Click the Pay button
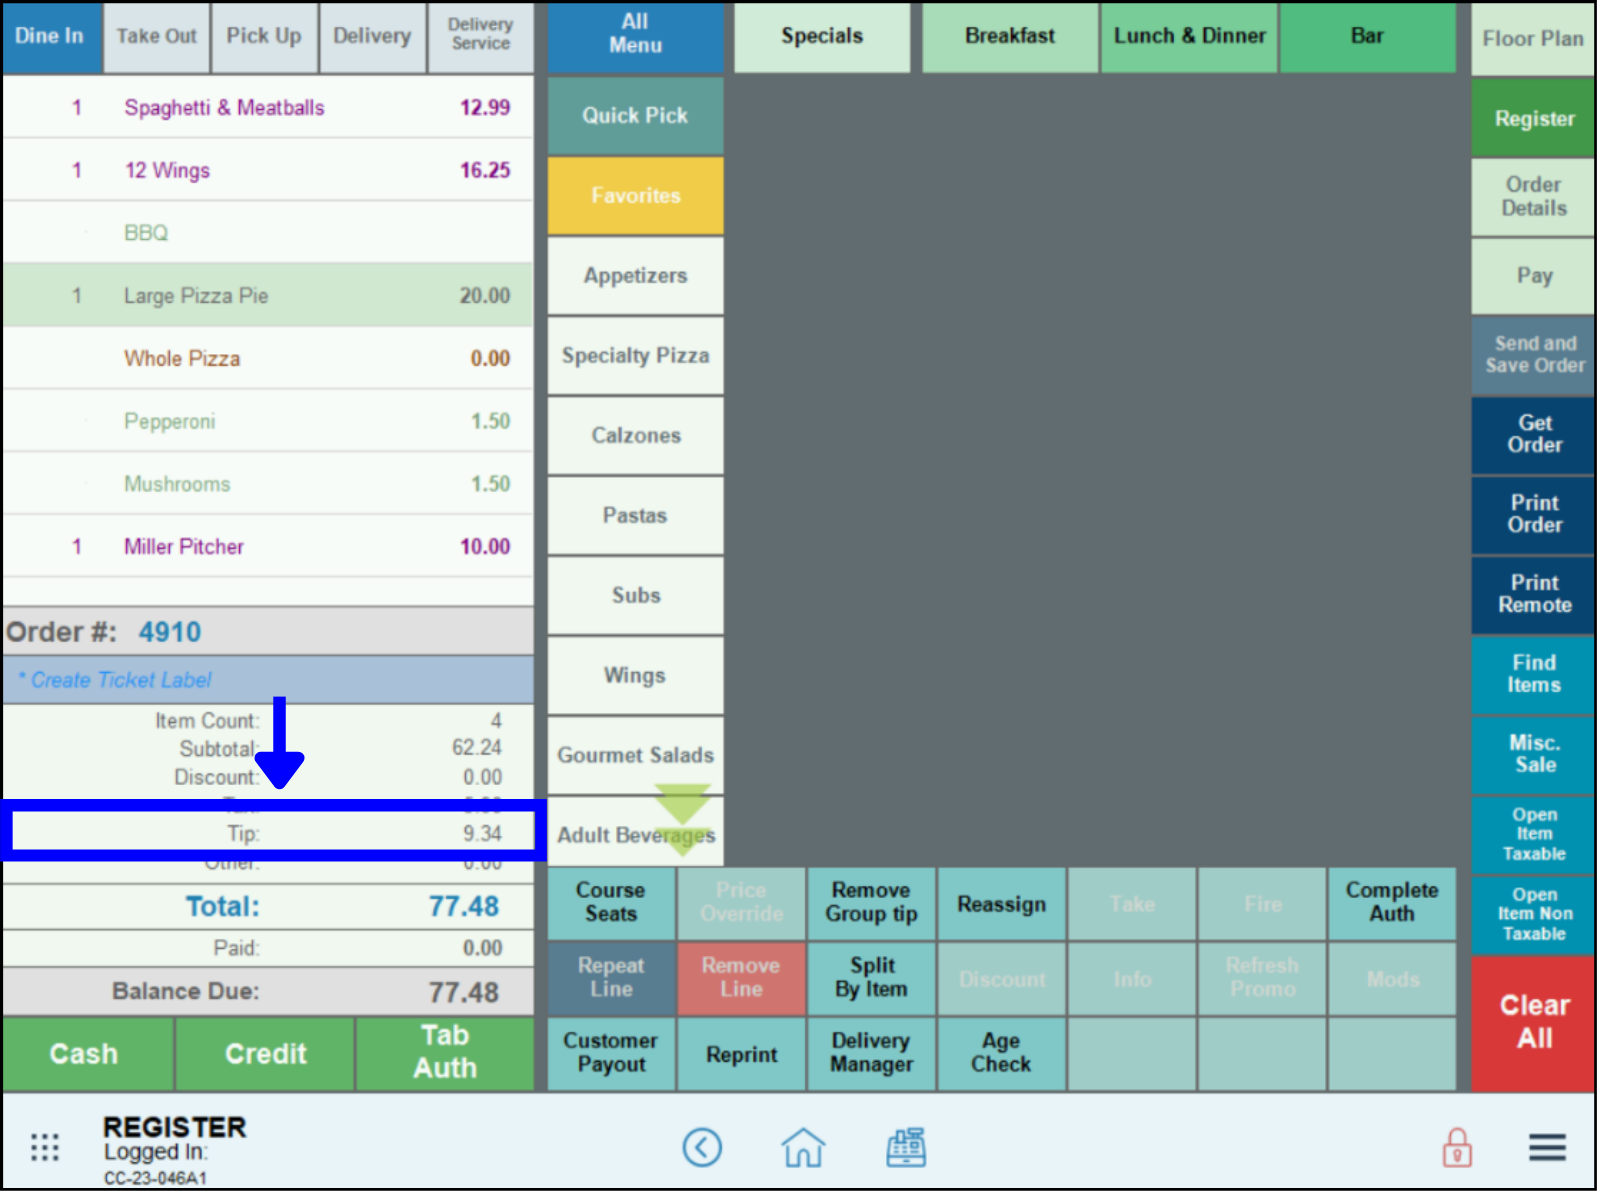Screen dimensions: 1600x1194 click(x=1533, y=277)
